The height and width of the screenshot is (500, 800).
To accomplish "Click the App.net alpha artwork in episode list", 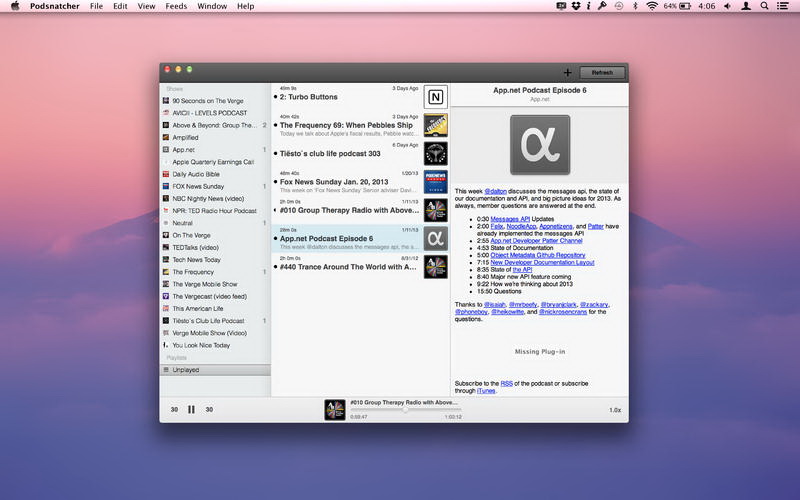I will click(435, 238).
